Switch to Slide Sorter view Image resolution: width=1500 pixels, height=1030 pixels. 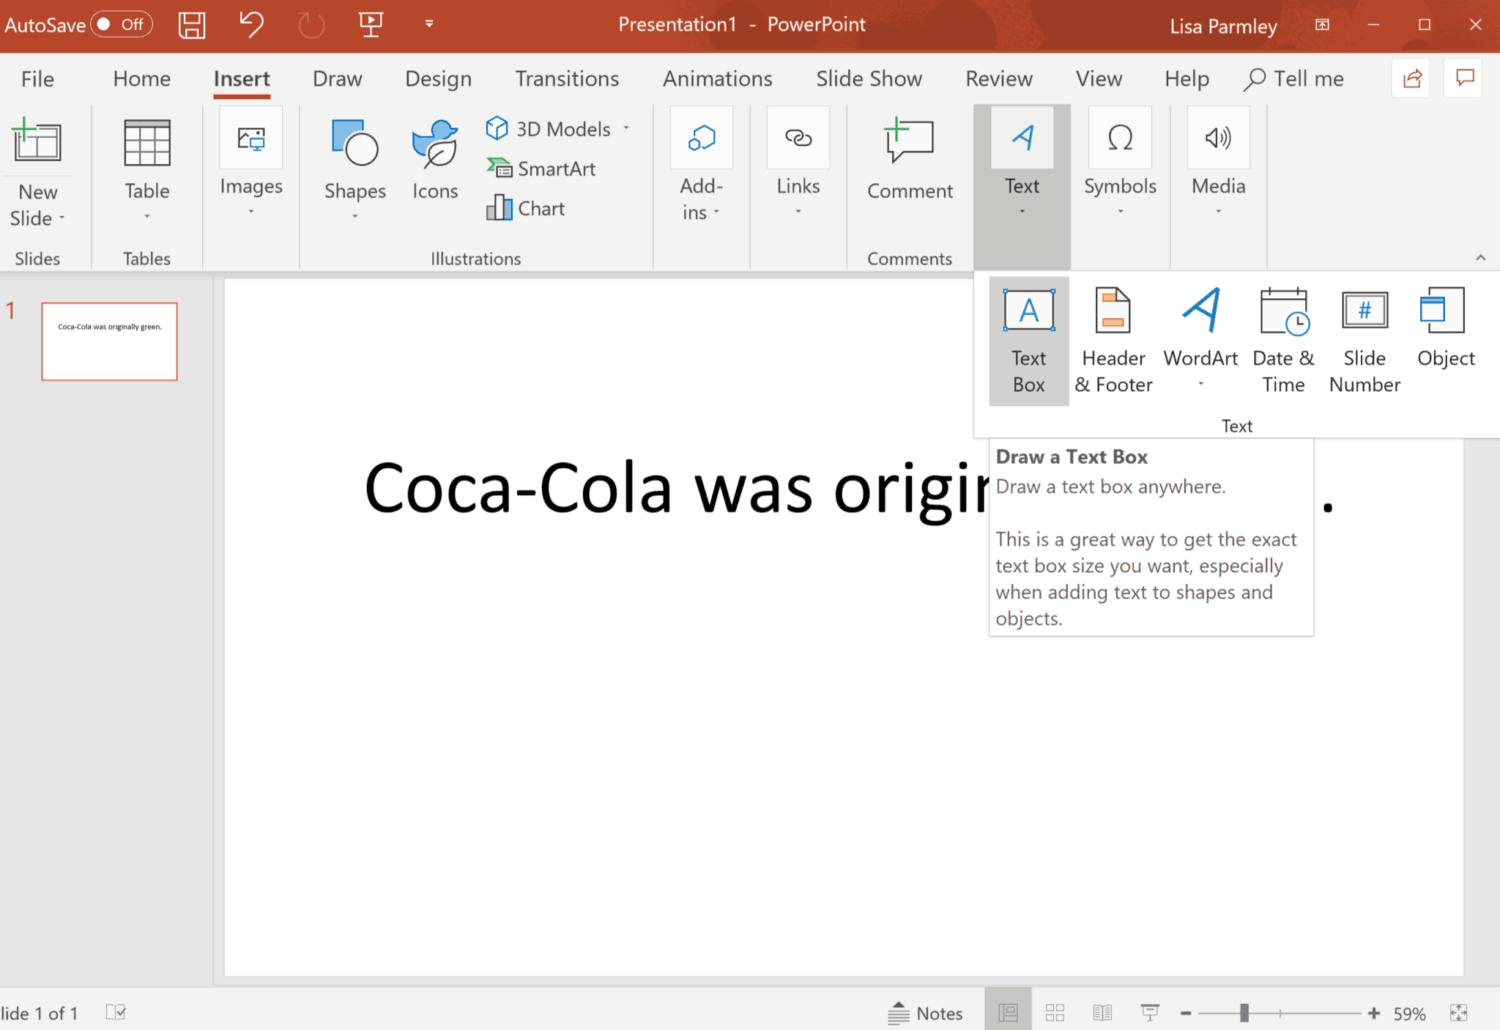point(1055,1013)
